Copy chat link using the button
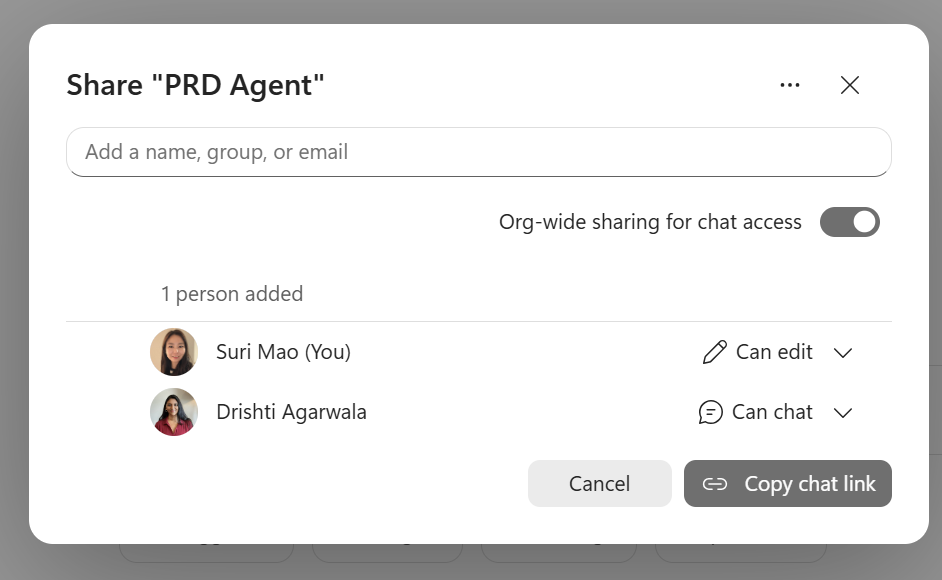 tap(788, 483)
